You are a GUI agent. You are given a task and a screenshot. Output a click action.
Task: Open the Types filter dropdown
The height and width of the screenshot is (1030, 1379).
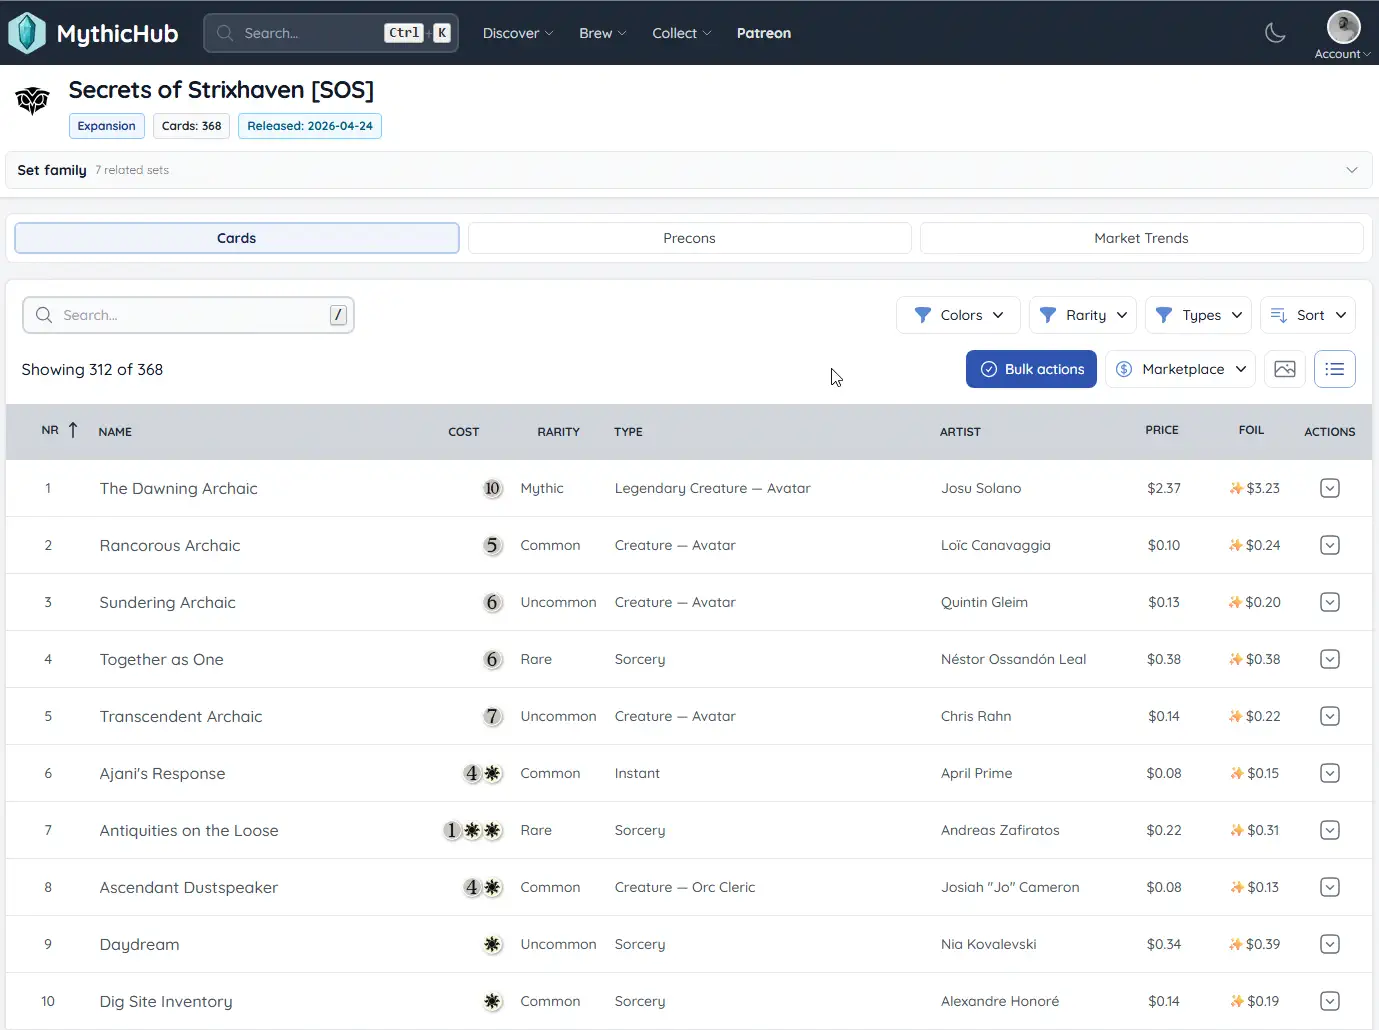pos(1198,315)
